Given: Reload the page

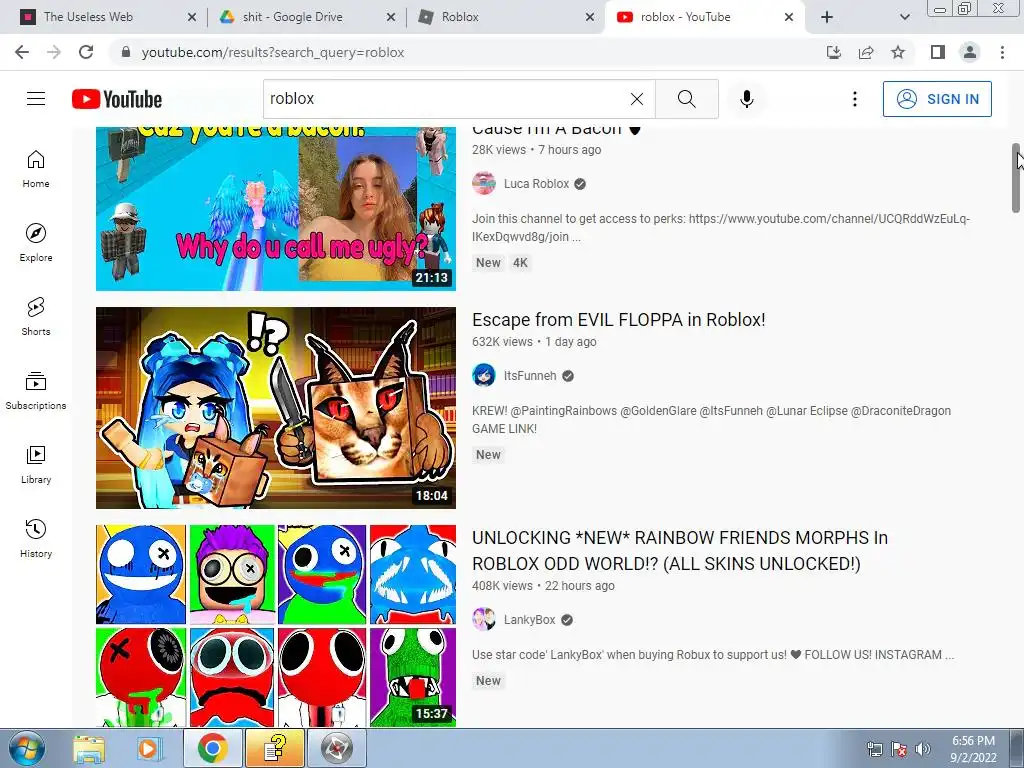Looking at the screenshot, I should click(86, 52).
